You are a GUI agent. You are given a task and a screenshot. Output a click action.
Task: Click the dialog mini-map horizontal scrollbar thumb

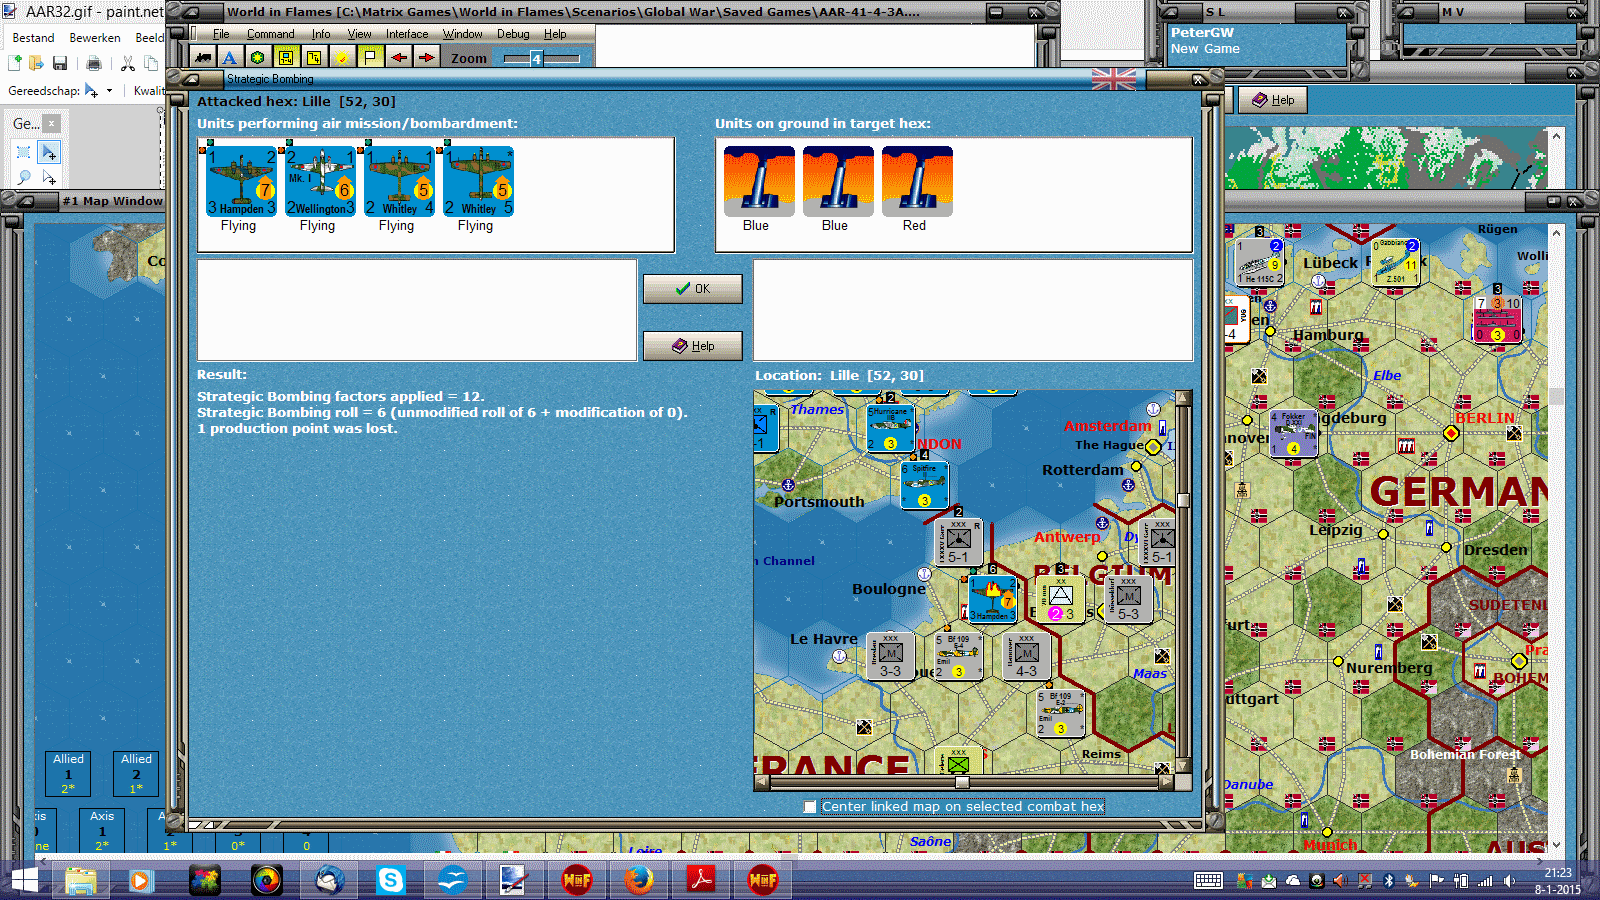pos(962,783)
